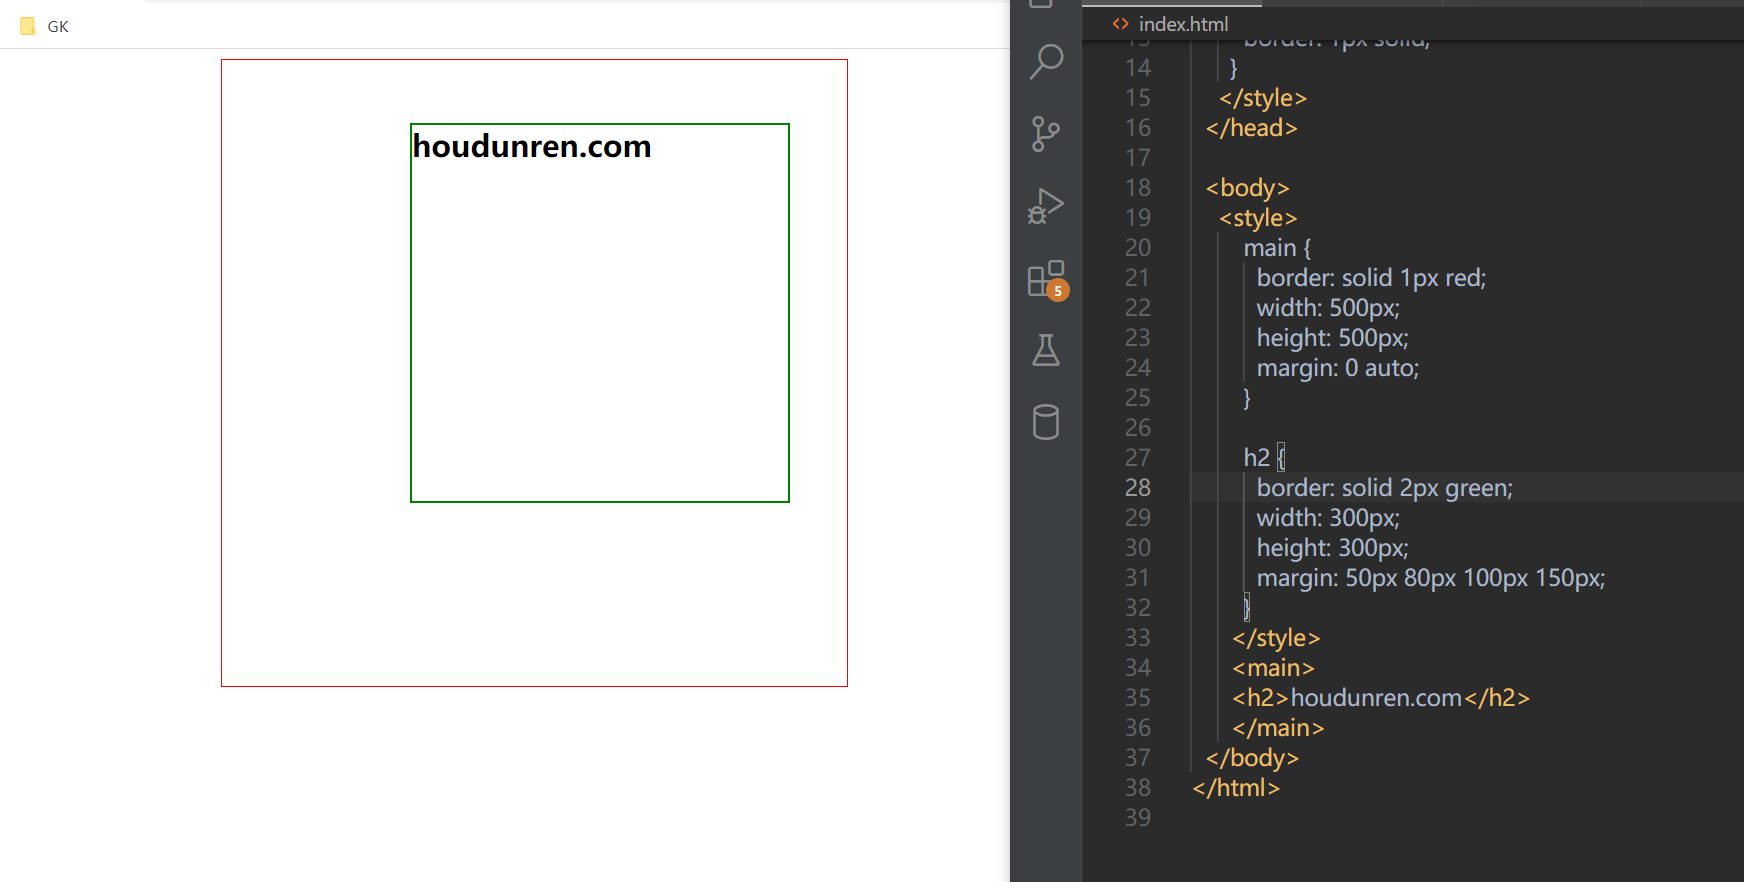The height and width of the screenshot is (882, 1744).
Task: Place cursor on 'margin: 0 auto;' line
Action: click(x=1337, y=368)
